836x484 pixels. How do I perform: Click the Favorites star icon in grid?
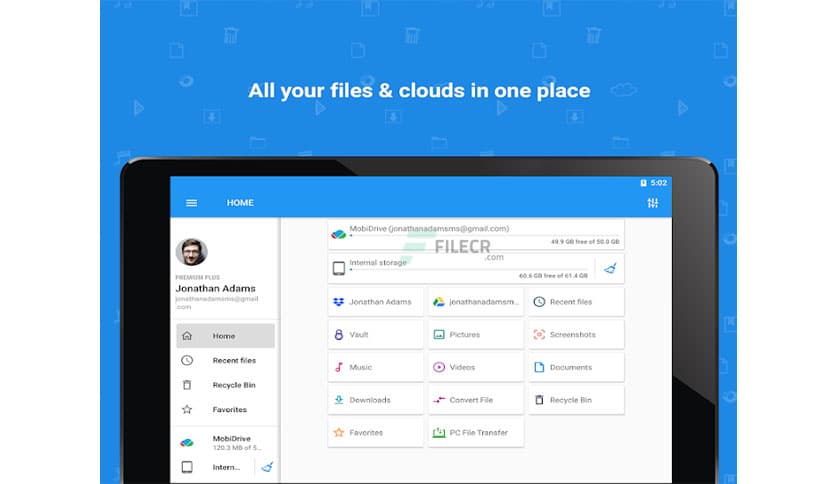[339, 432]
